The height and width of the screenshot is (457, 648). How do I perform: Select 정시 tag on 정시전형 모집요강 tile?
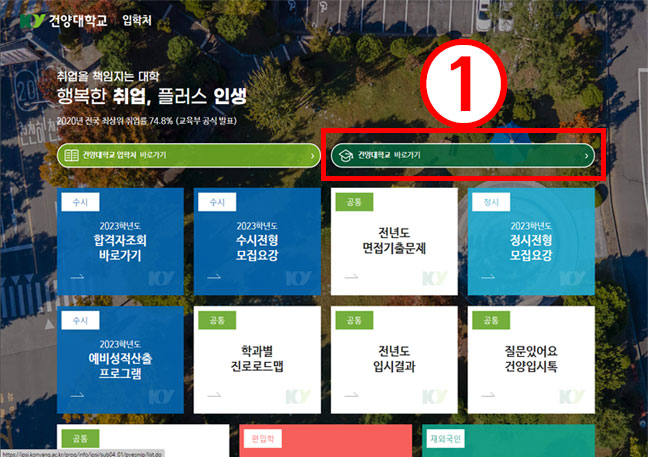[x=490, y=202]
